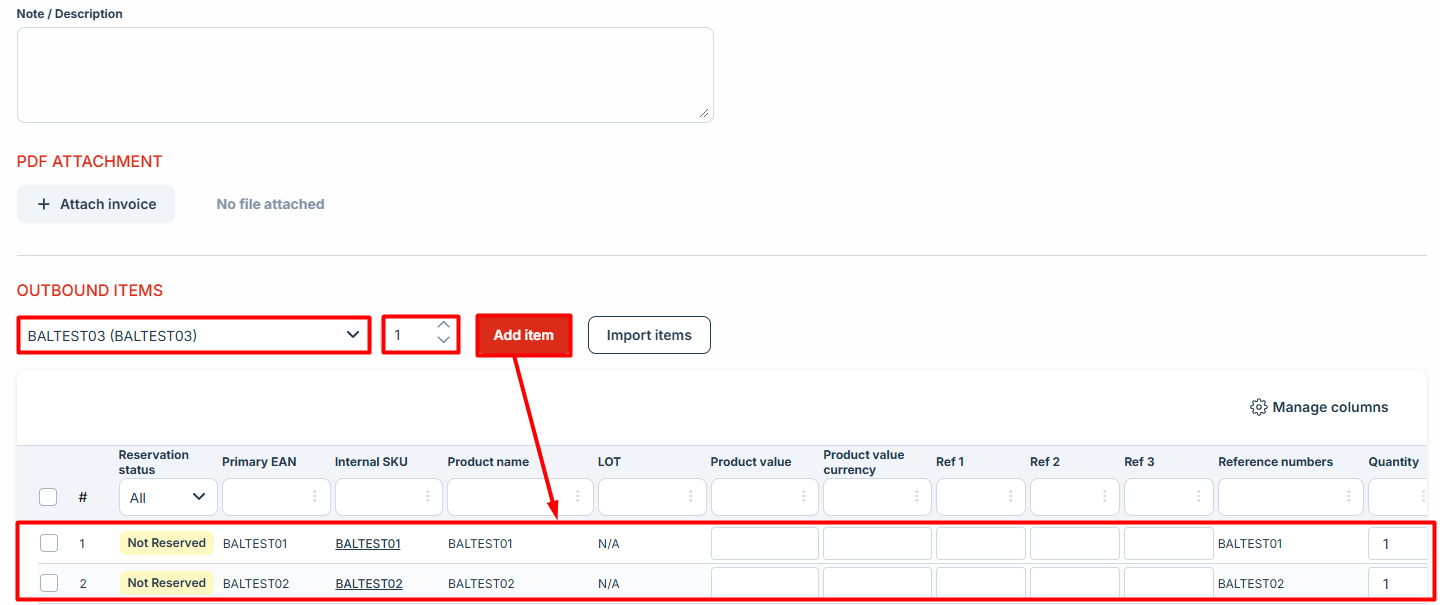Viewport: 1440px width, 605px height.
Task: Click the Attach invoice button
Action: [x=96, y=204]
